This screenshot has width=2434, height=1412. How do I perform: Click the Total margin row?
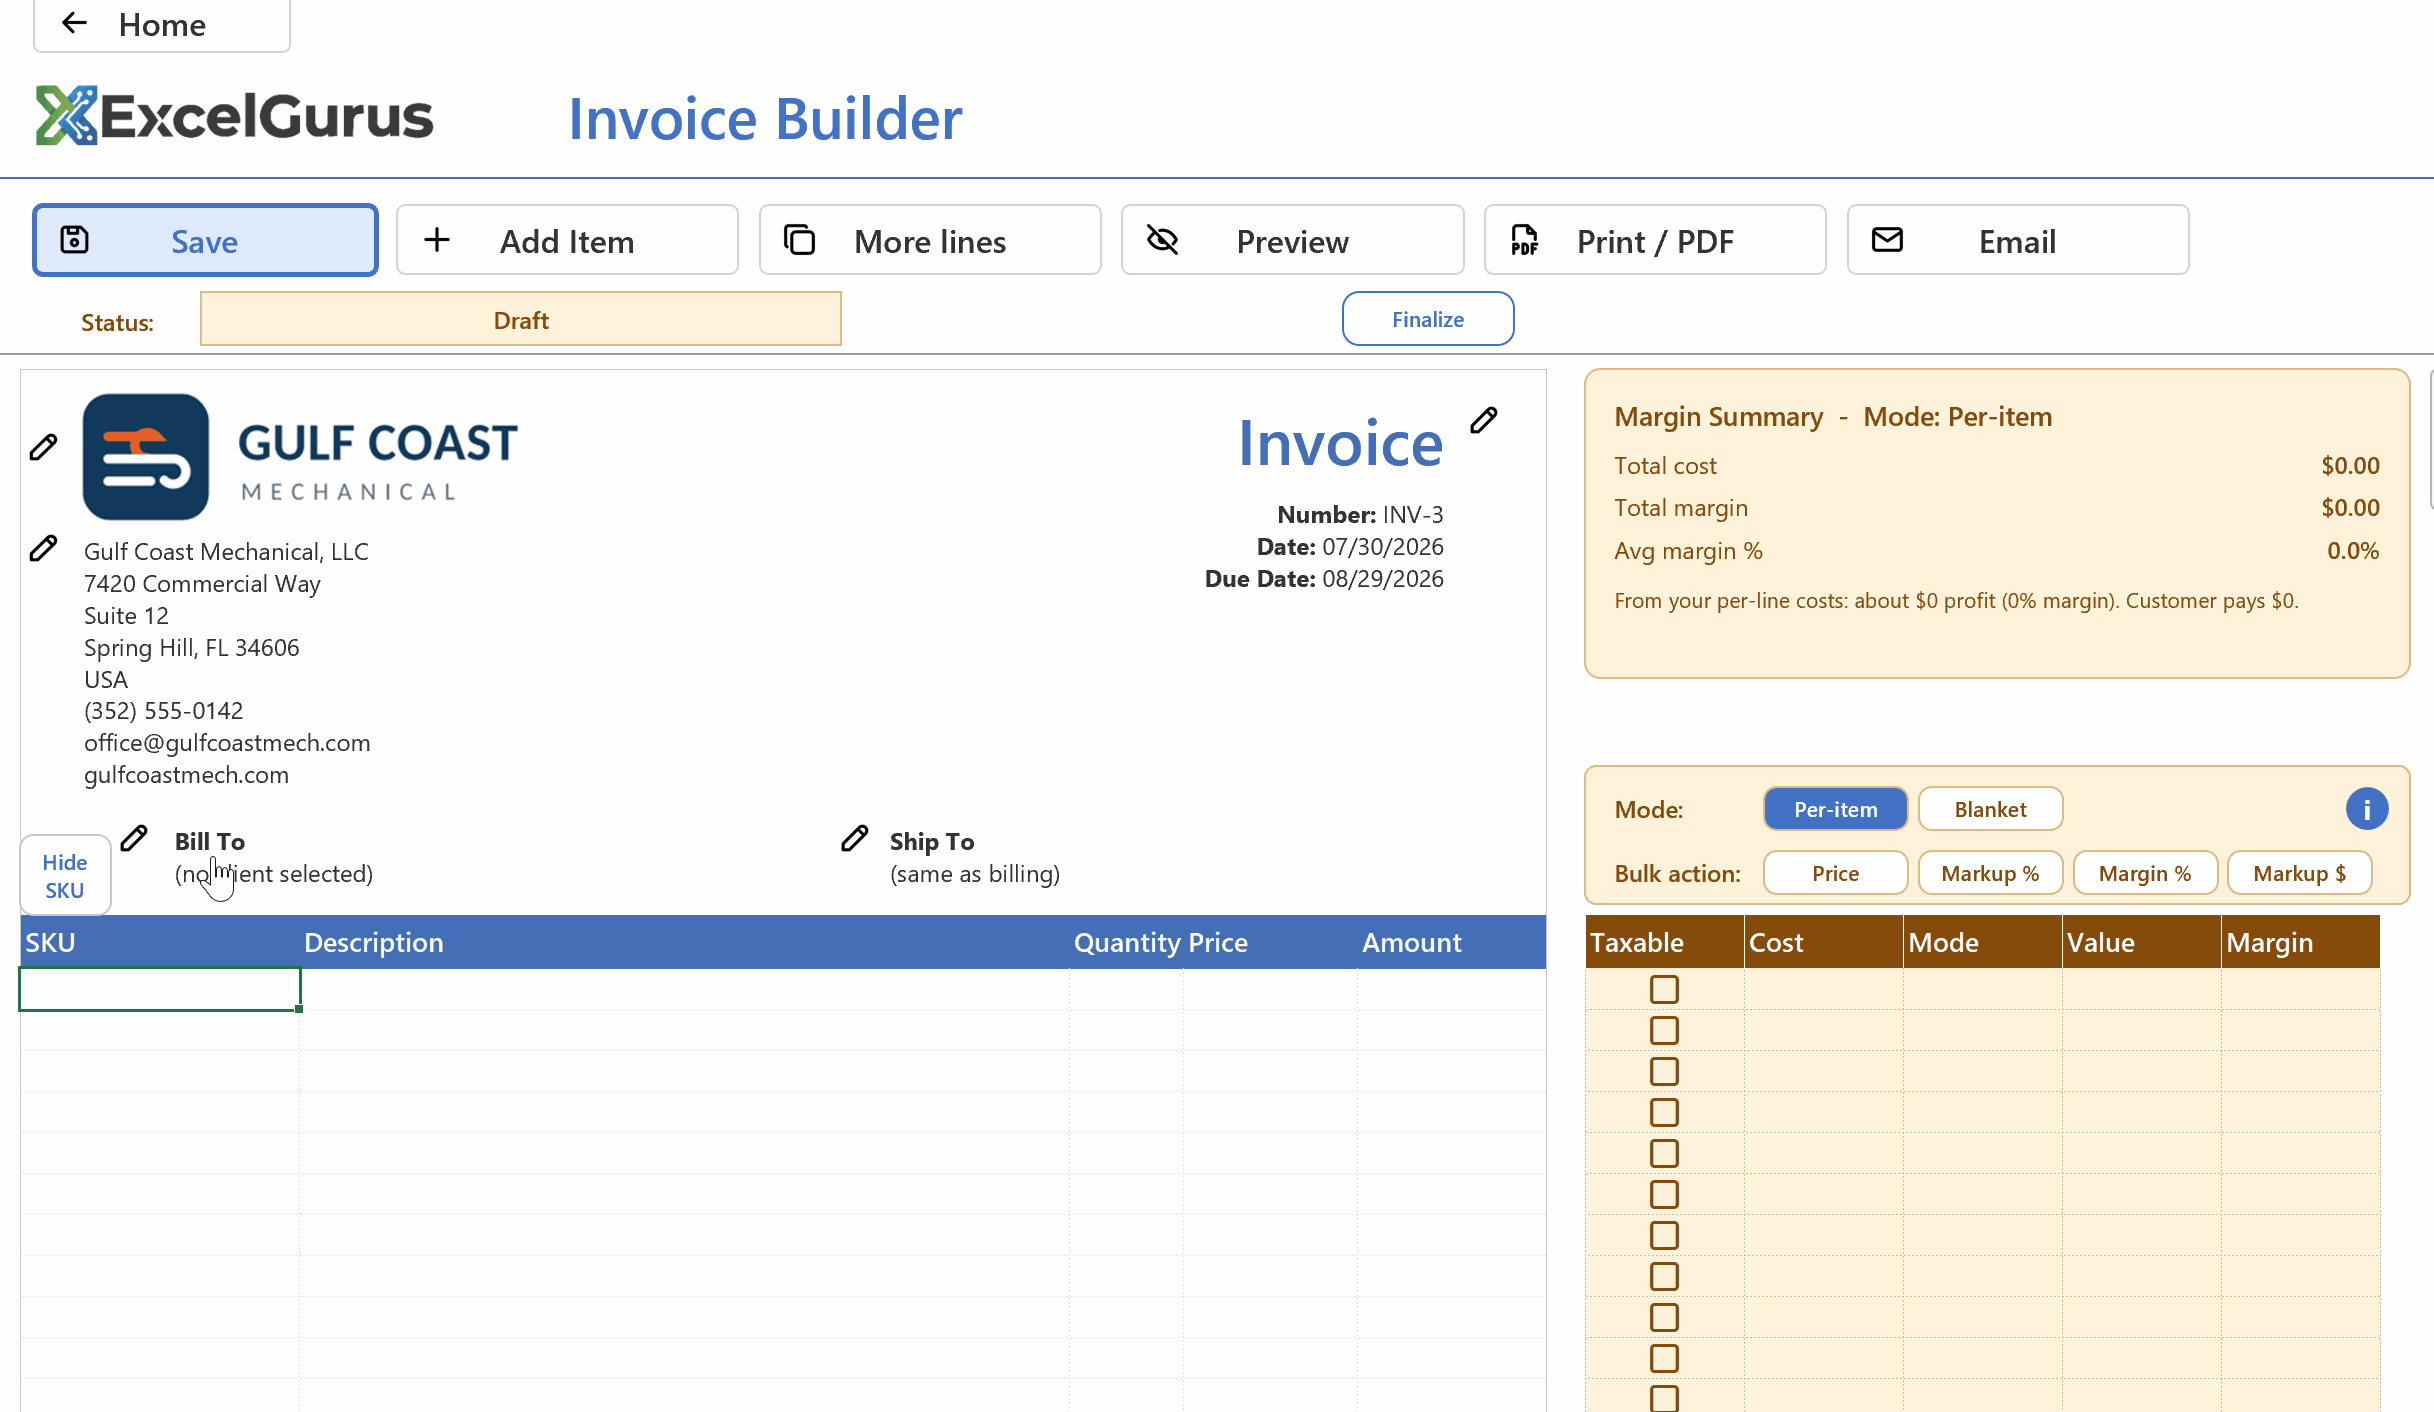pos(1996,507)
